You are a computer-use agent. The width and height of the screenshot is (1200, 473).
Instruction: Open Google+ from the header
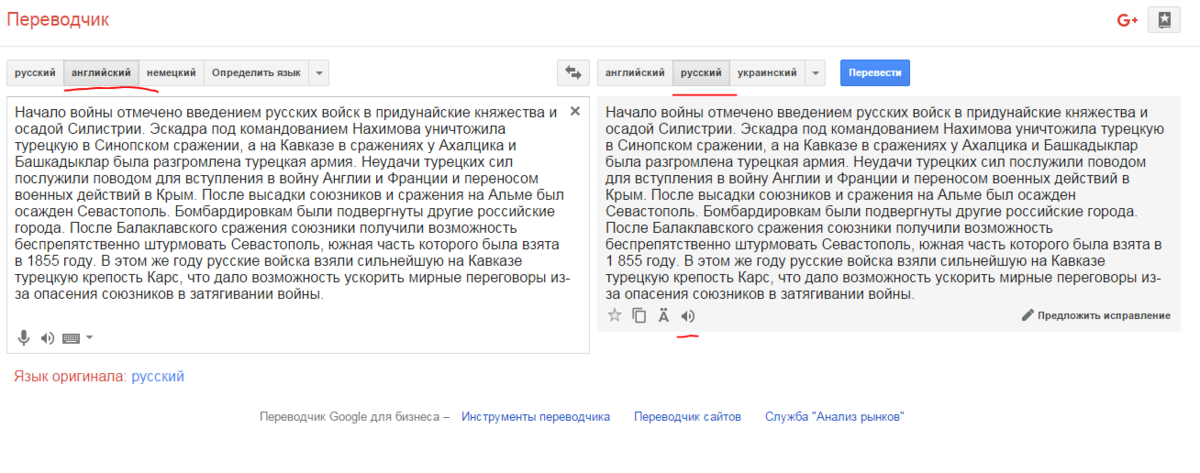pos(1128,20)
